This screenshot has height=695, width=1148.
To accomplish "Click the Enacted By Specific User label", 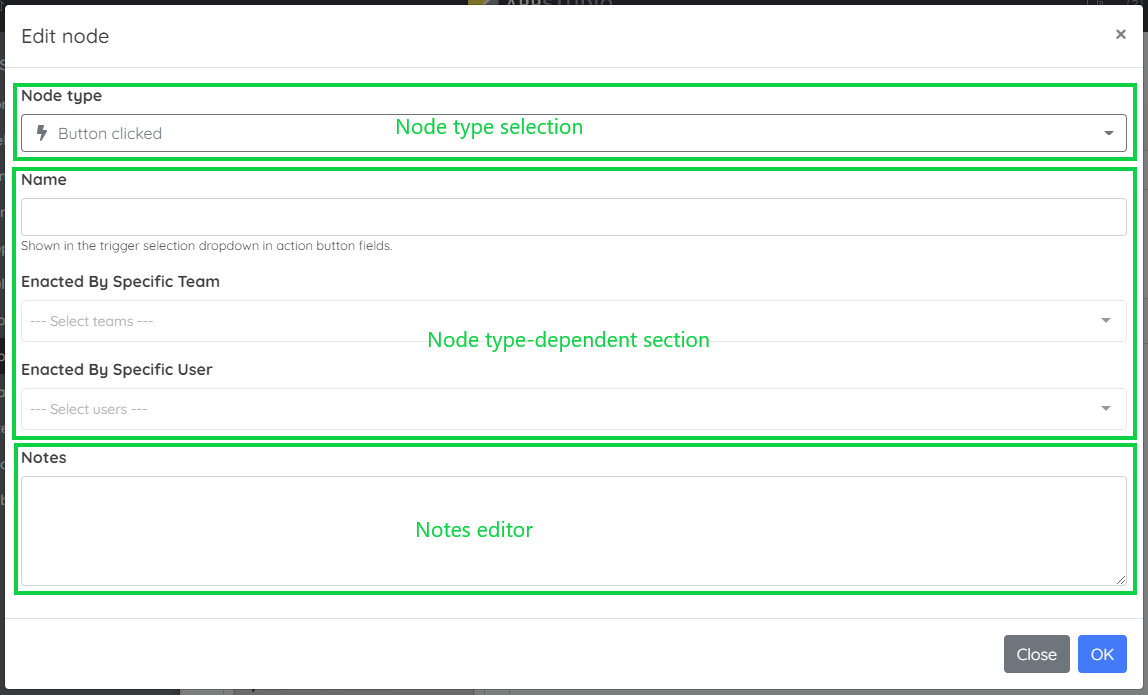I will point(116,369).
